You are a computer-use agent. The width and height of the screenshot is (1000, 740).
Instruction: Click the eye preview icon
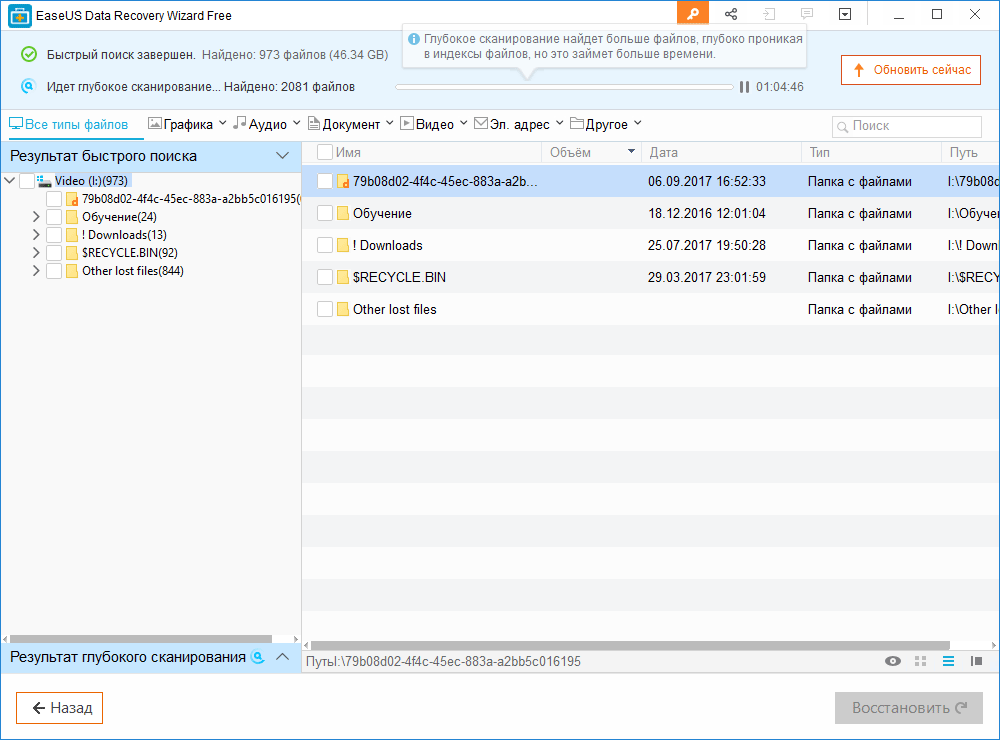[x=893, y=661]
